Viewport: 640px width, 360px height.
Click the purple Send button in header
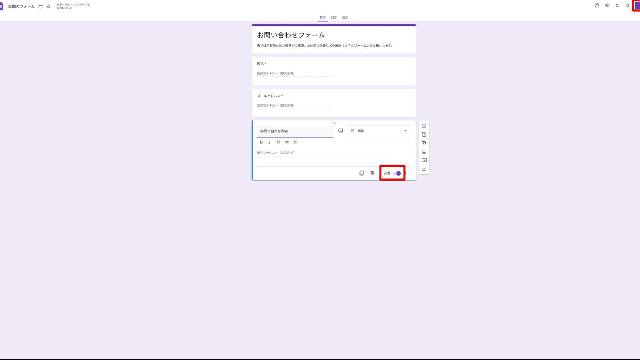637,6
